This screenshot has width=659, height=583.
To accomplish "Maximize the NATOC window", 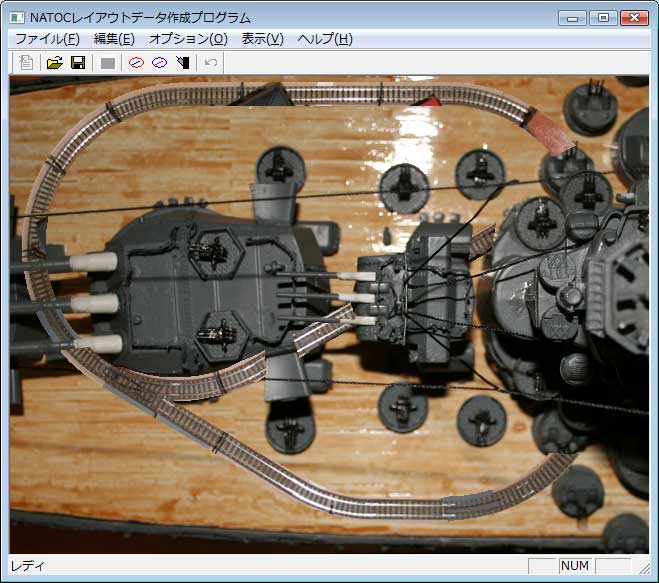I will (603, 18).
